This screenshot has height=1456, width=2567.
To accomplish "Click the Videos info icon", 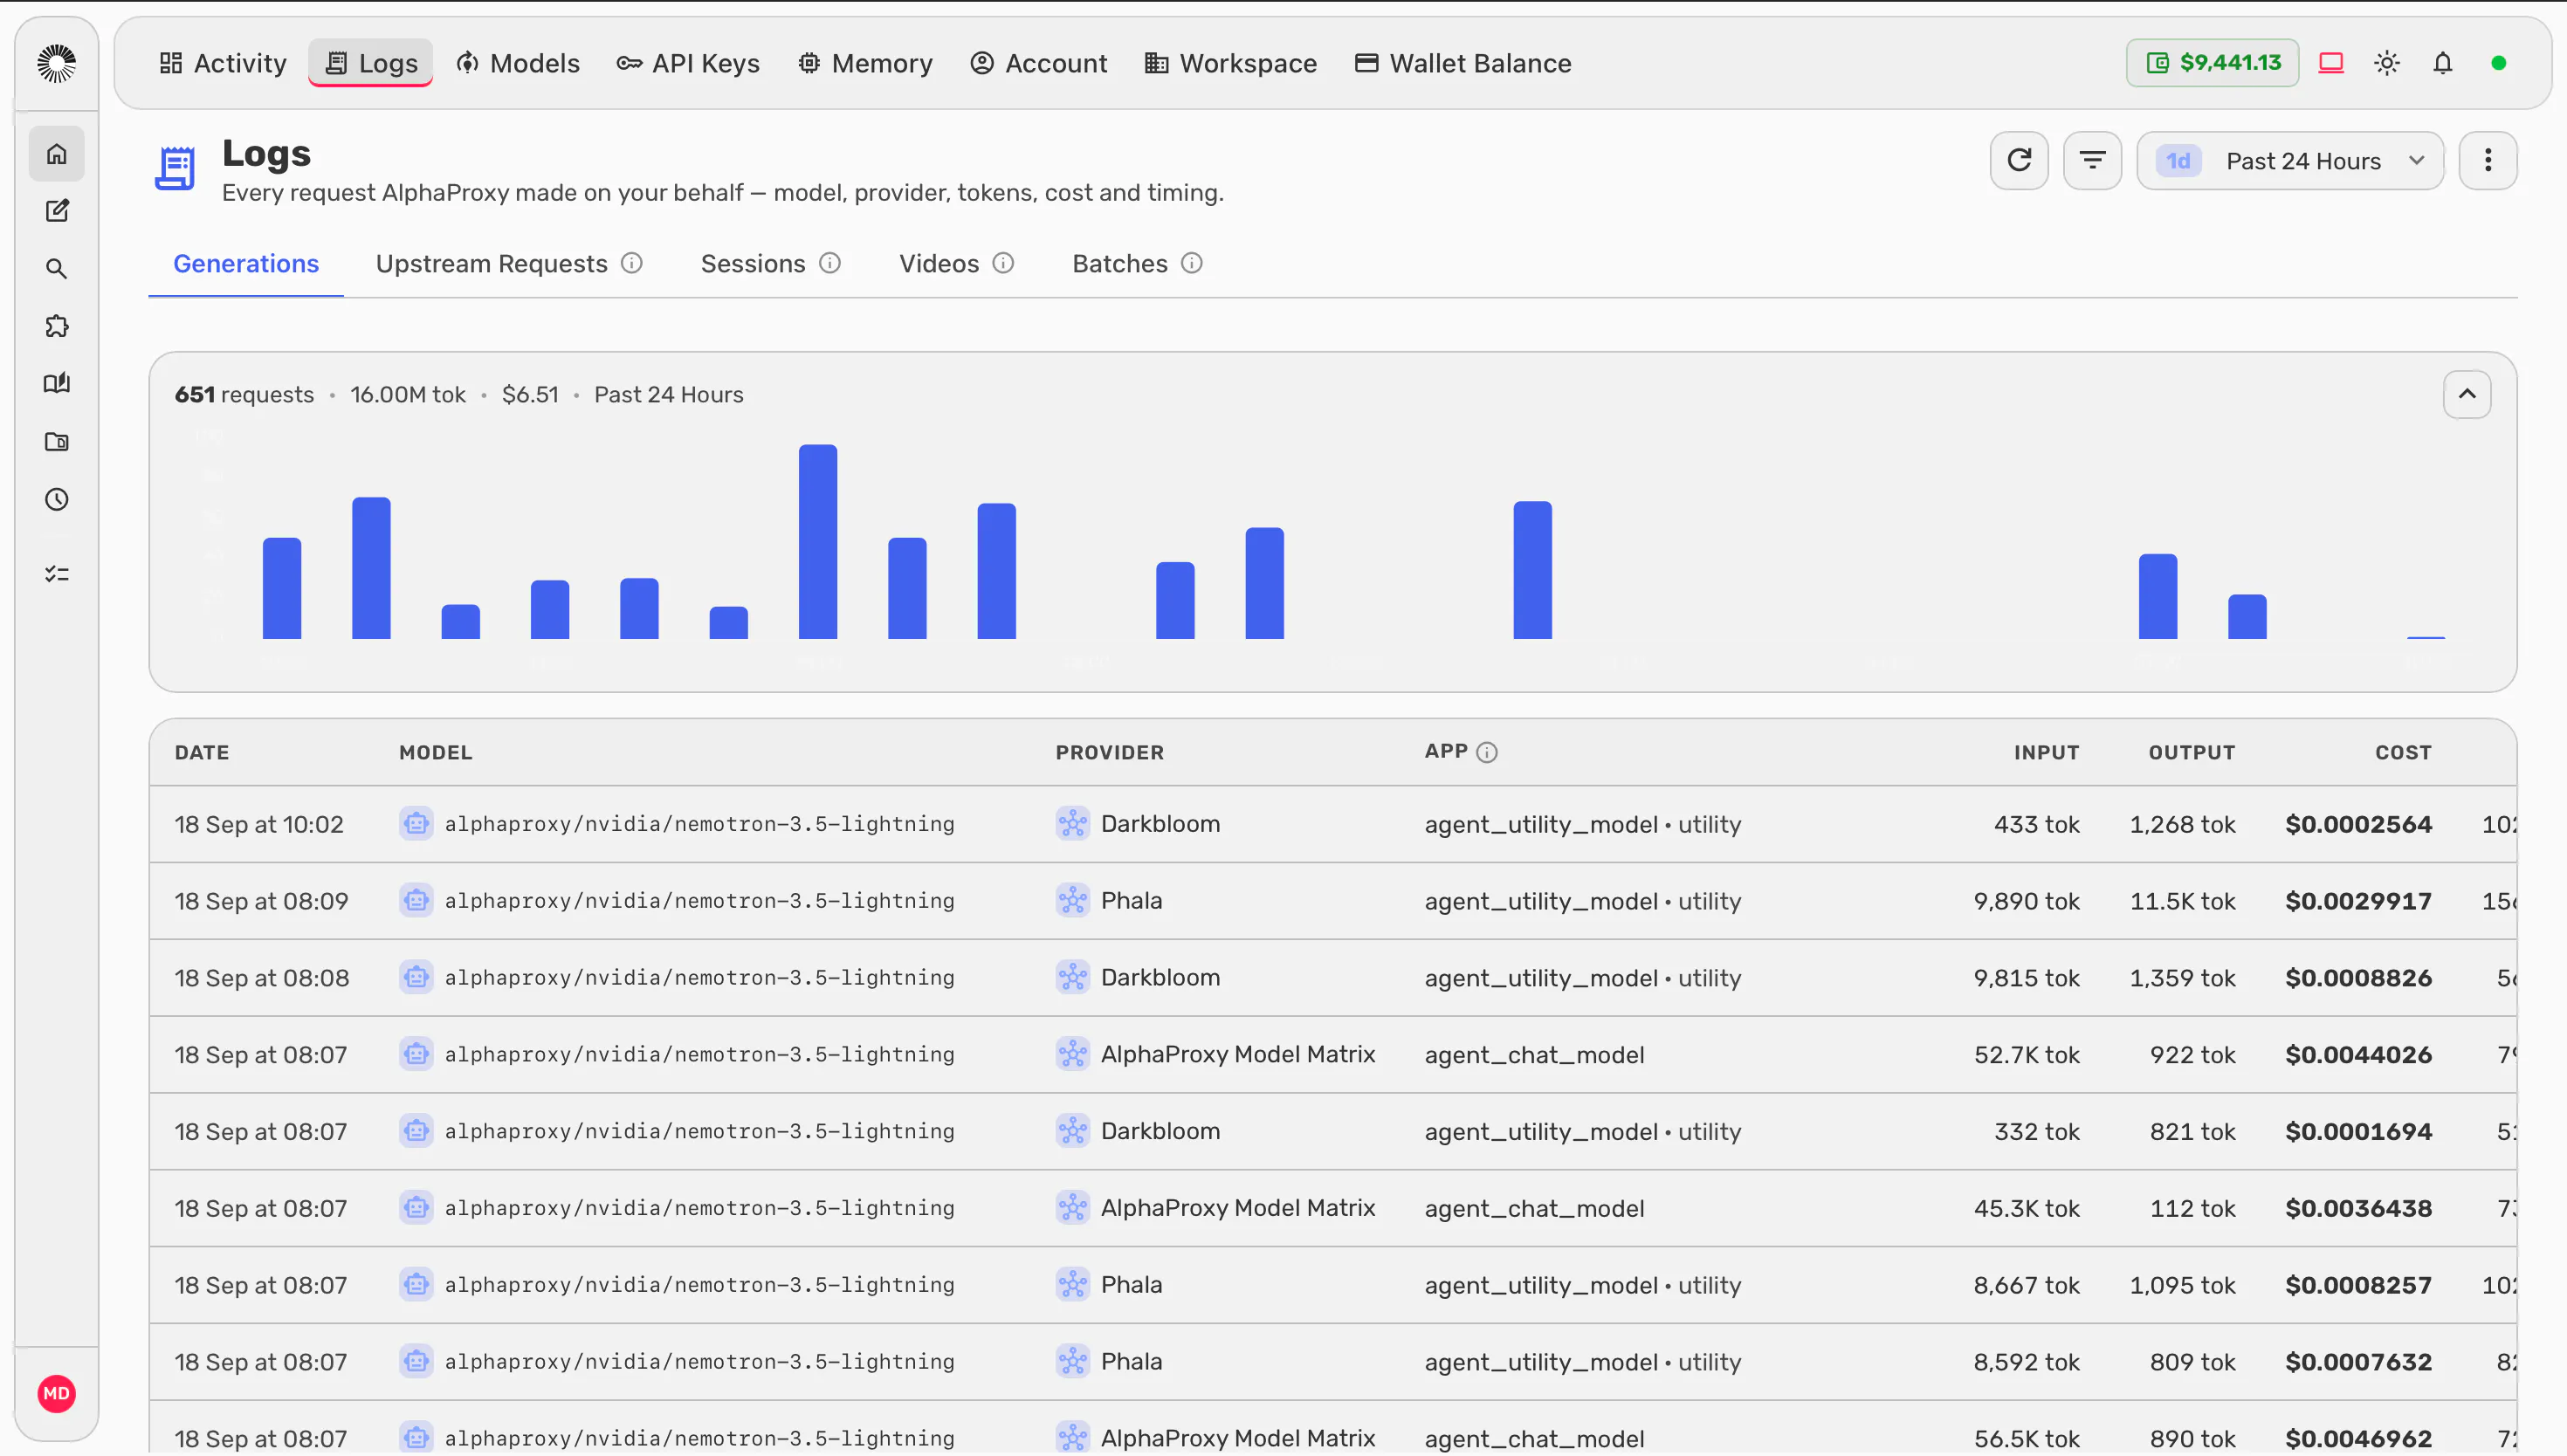I will click(1003, 263).
